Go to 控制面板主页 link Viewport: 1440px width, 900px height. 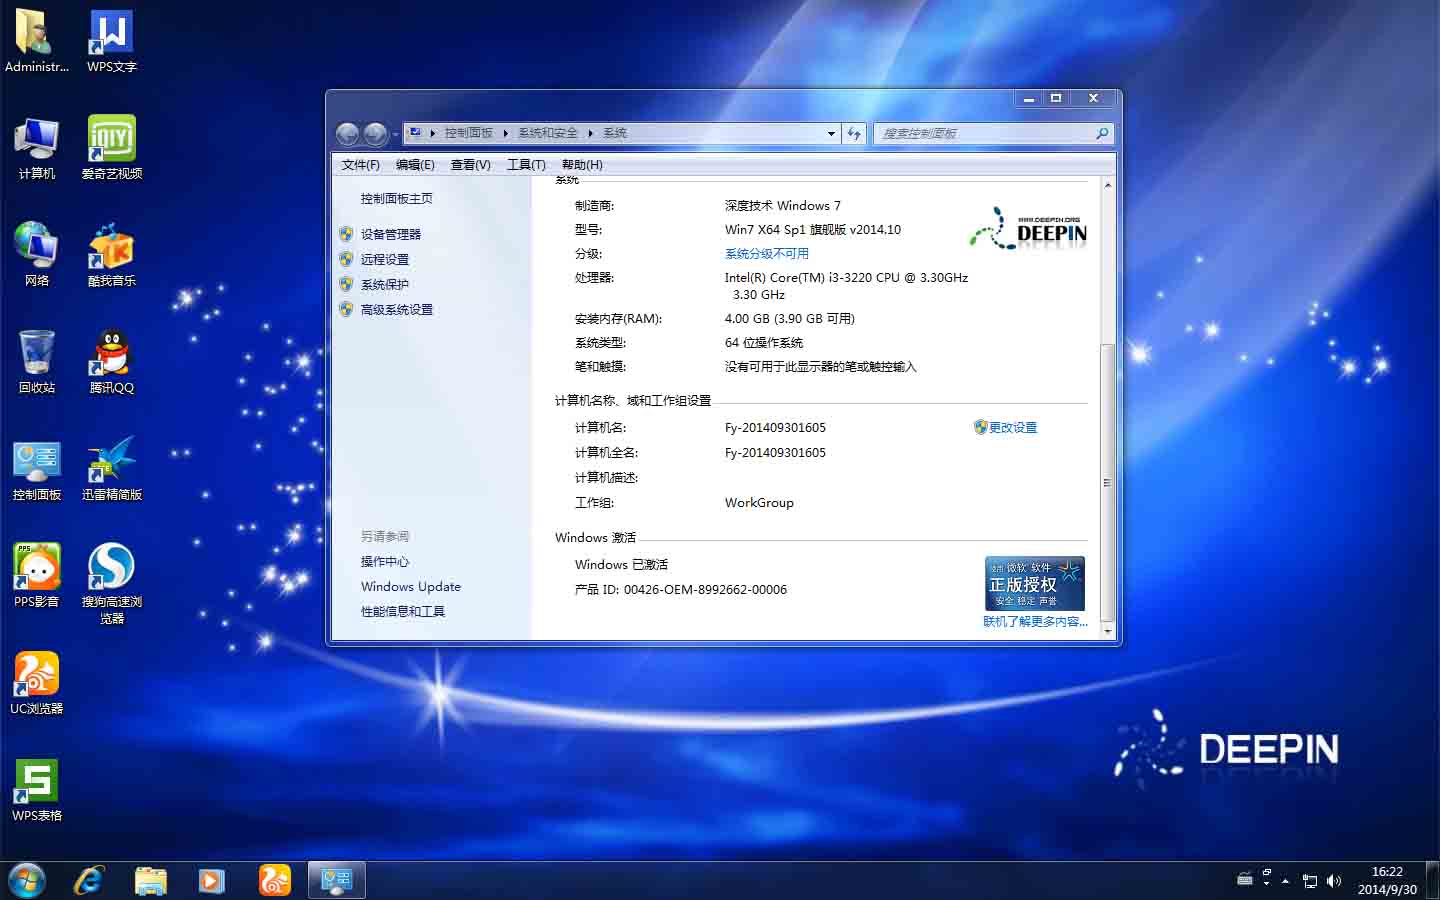coord(397,199)
